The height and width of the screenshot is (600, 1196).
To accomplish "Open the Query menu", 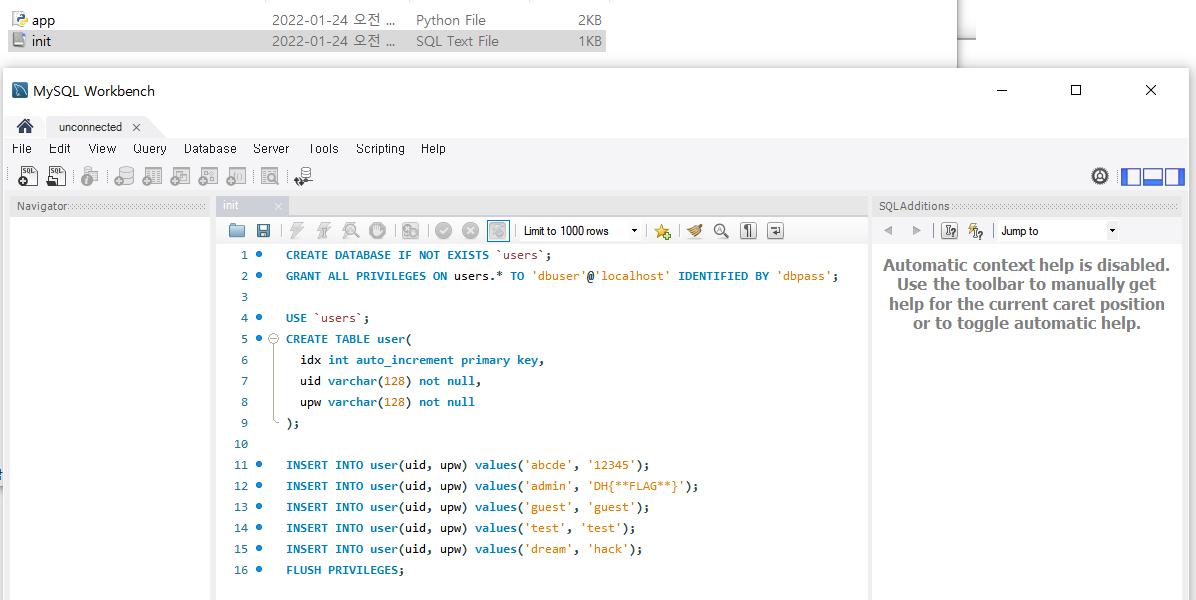I will (150, 149).
